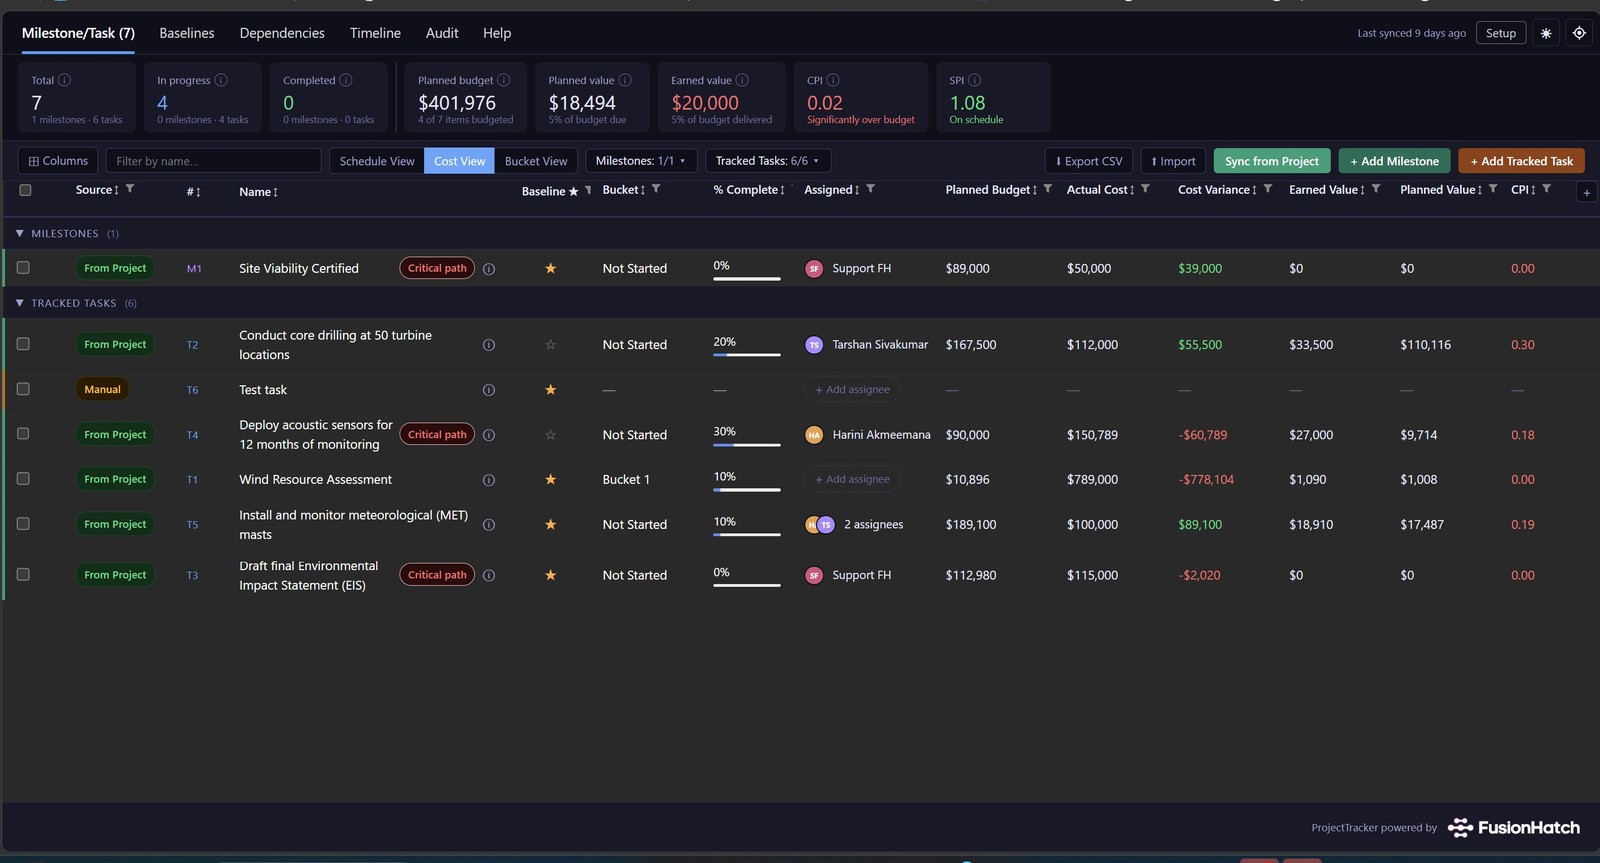Image resolution: width=1600 pixels, height=863 pixels.
Task: Toggle baseline star for Draft final EIS
Action: 550,575
